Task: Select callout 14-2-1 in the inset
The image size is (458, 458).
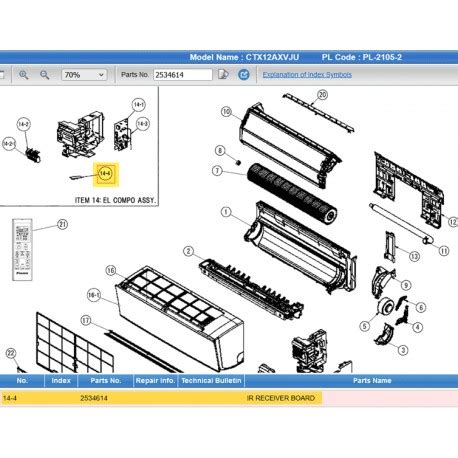Action: click(x=9, y=144)
